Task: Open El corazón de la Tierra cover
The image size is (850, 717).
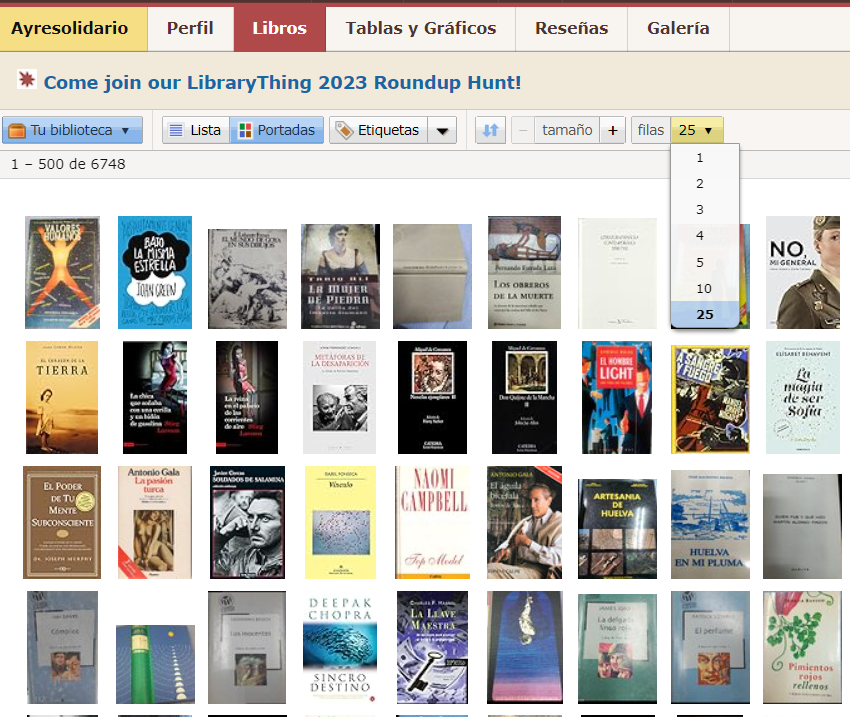Action: coord(62,397)
